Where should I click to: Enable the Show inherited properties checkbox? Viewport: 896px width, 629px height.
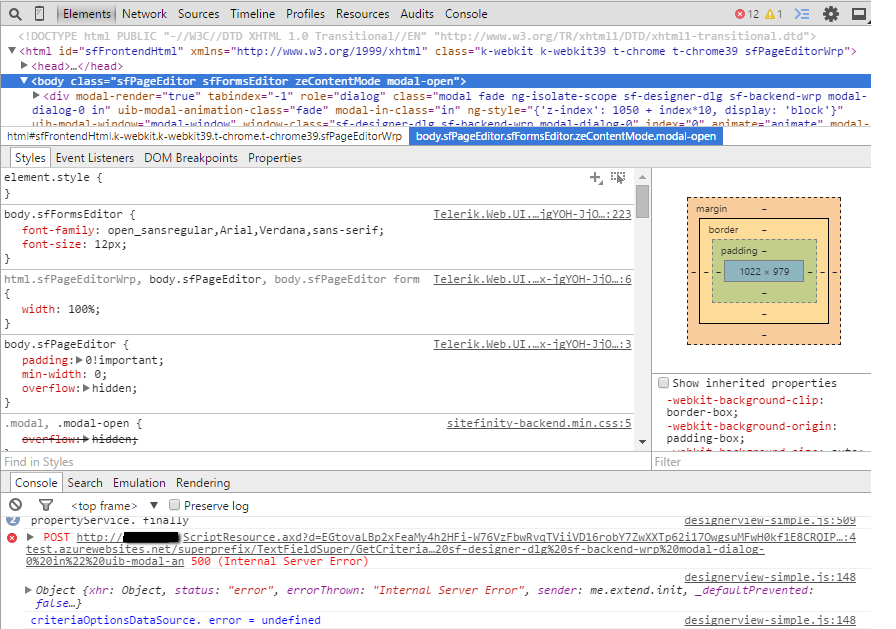tap(663, 382)
